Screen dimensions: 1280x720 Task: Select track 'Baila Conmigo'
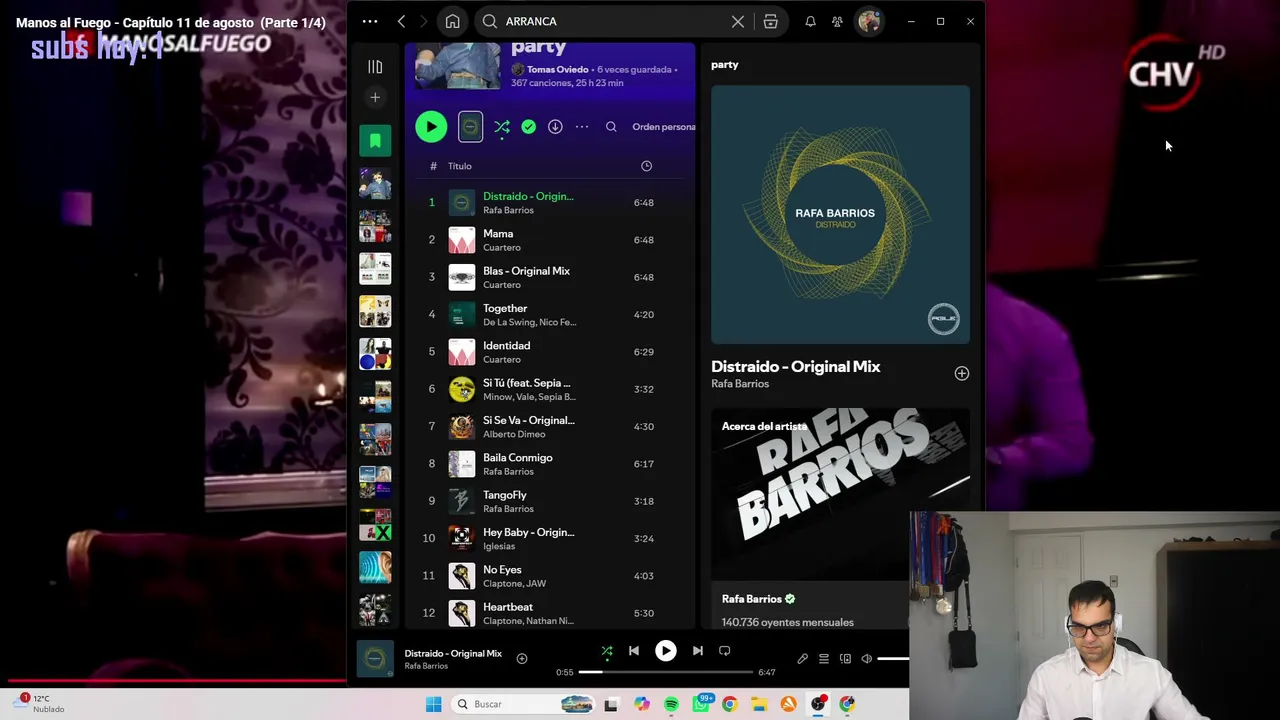(x=548, y=464)
